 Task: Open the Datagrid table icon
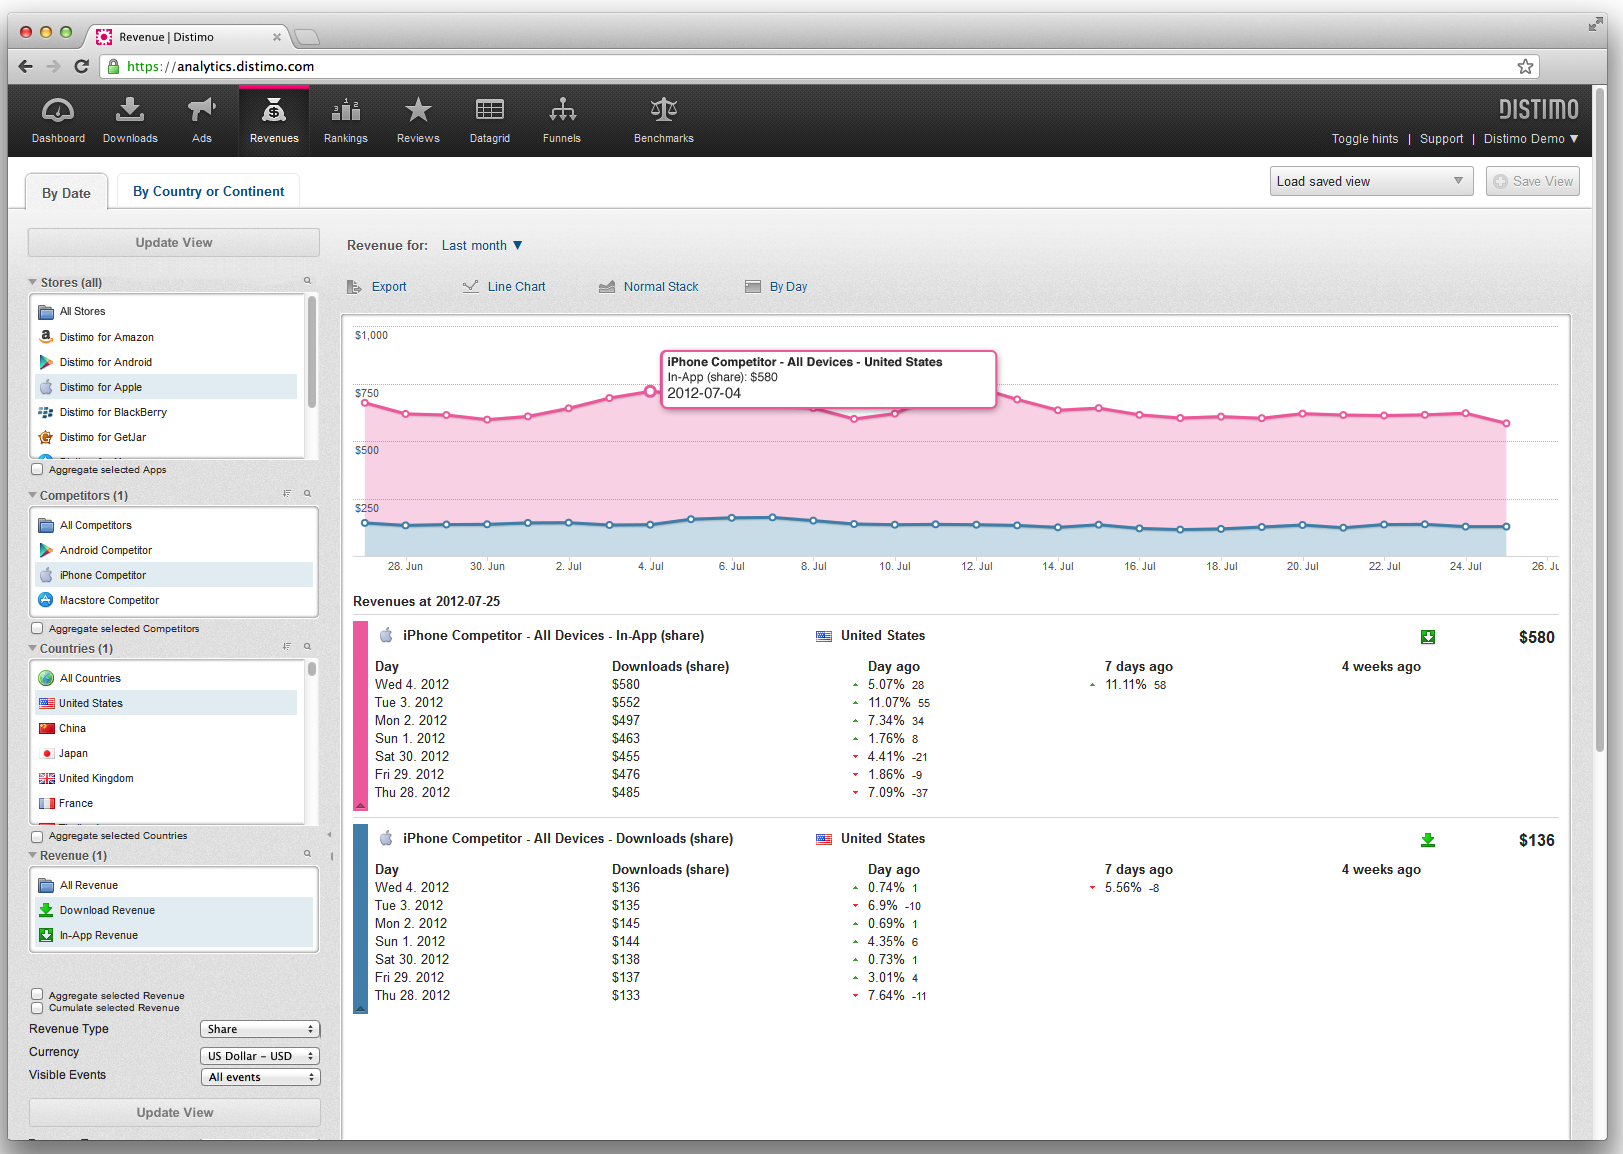point(490,111)
